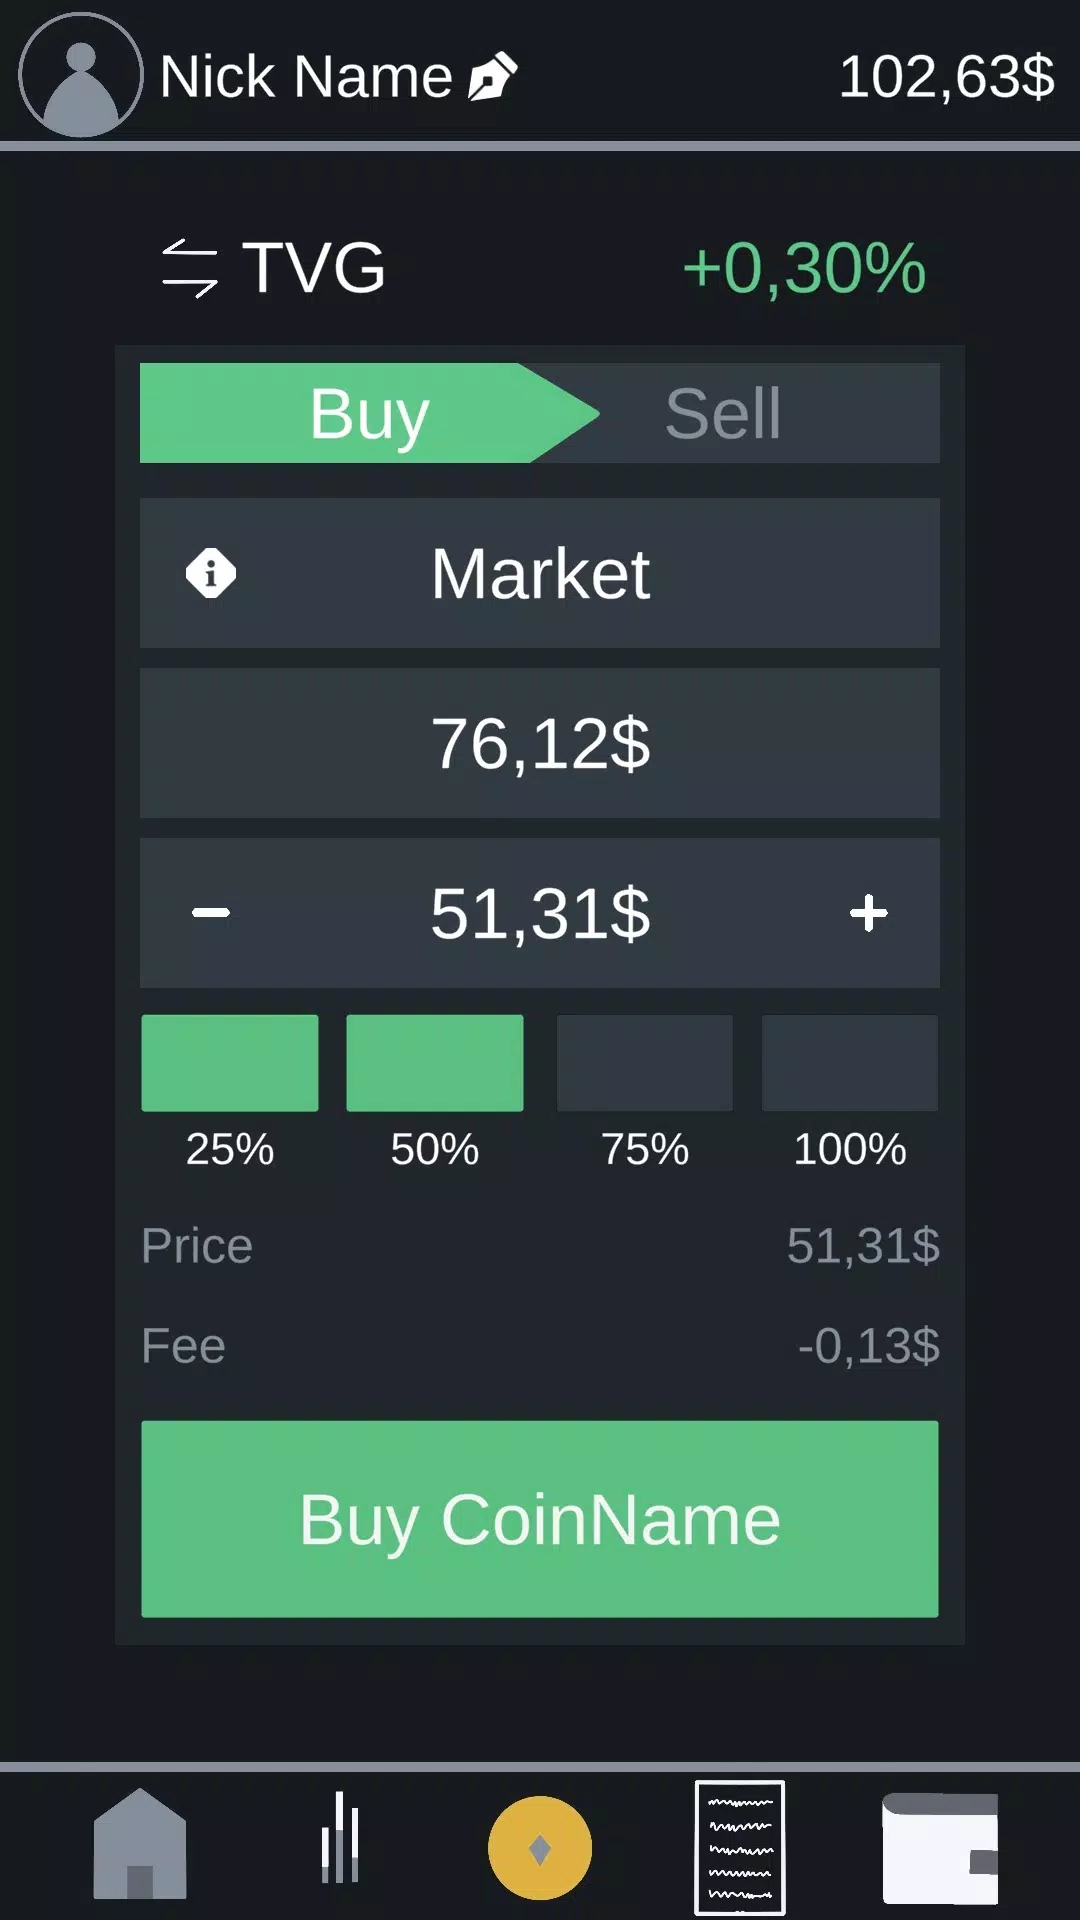
Task: Open the Home tab icon
Action: click(140, 1845)
